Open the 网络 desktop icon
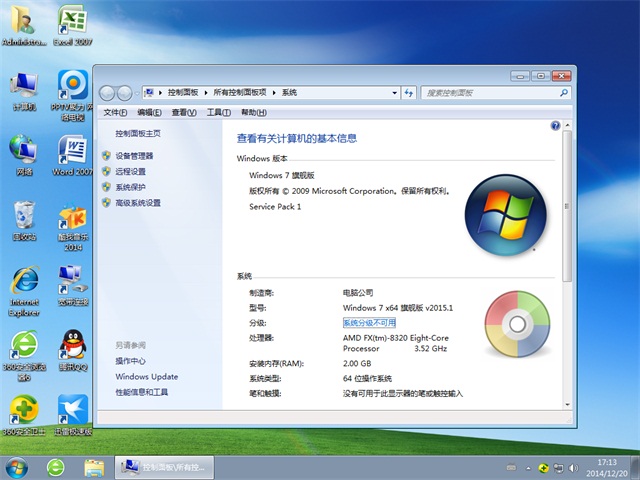The image size is (640, 480). point(24,155)
